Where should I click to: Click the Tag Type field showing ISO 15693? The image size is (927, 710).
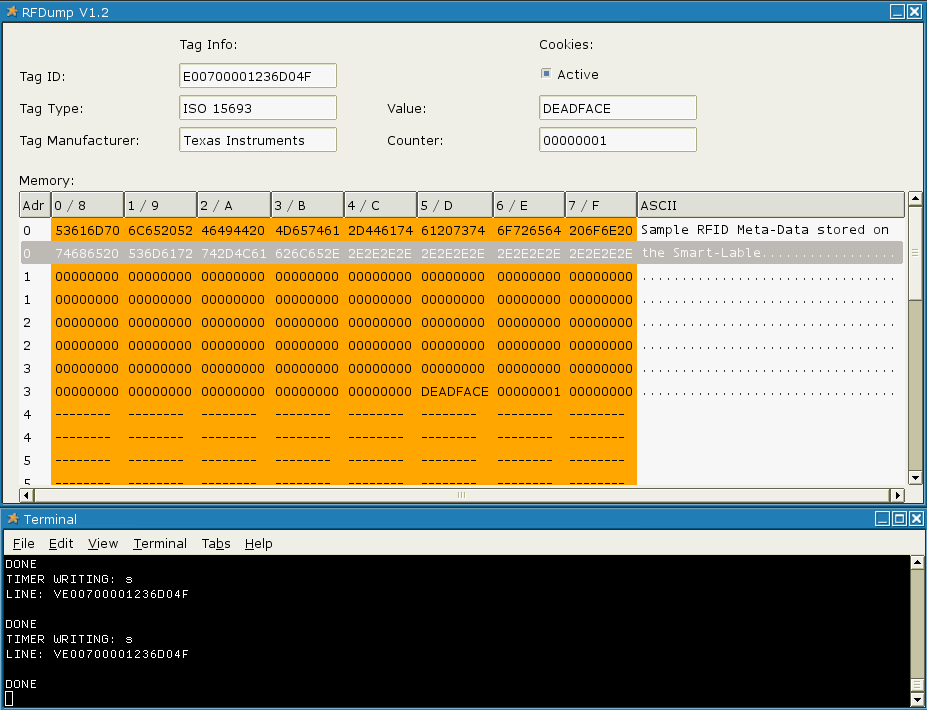click(258, 108)
